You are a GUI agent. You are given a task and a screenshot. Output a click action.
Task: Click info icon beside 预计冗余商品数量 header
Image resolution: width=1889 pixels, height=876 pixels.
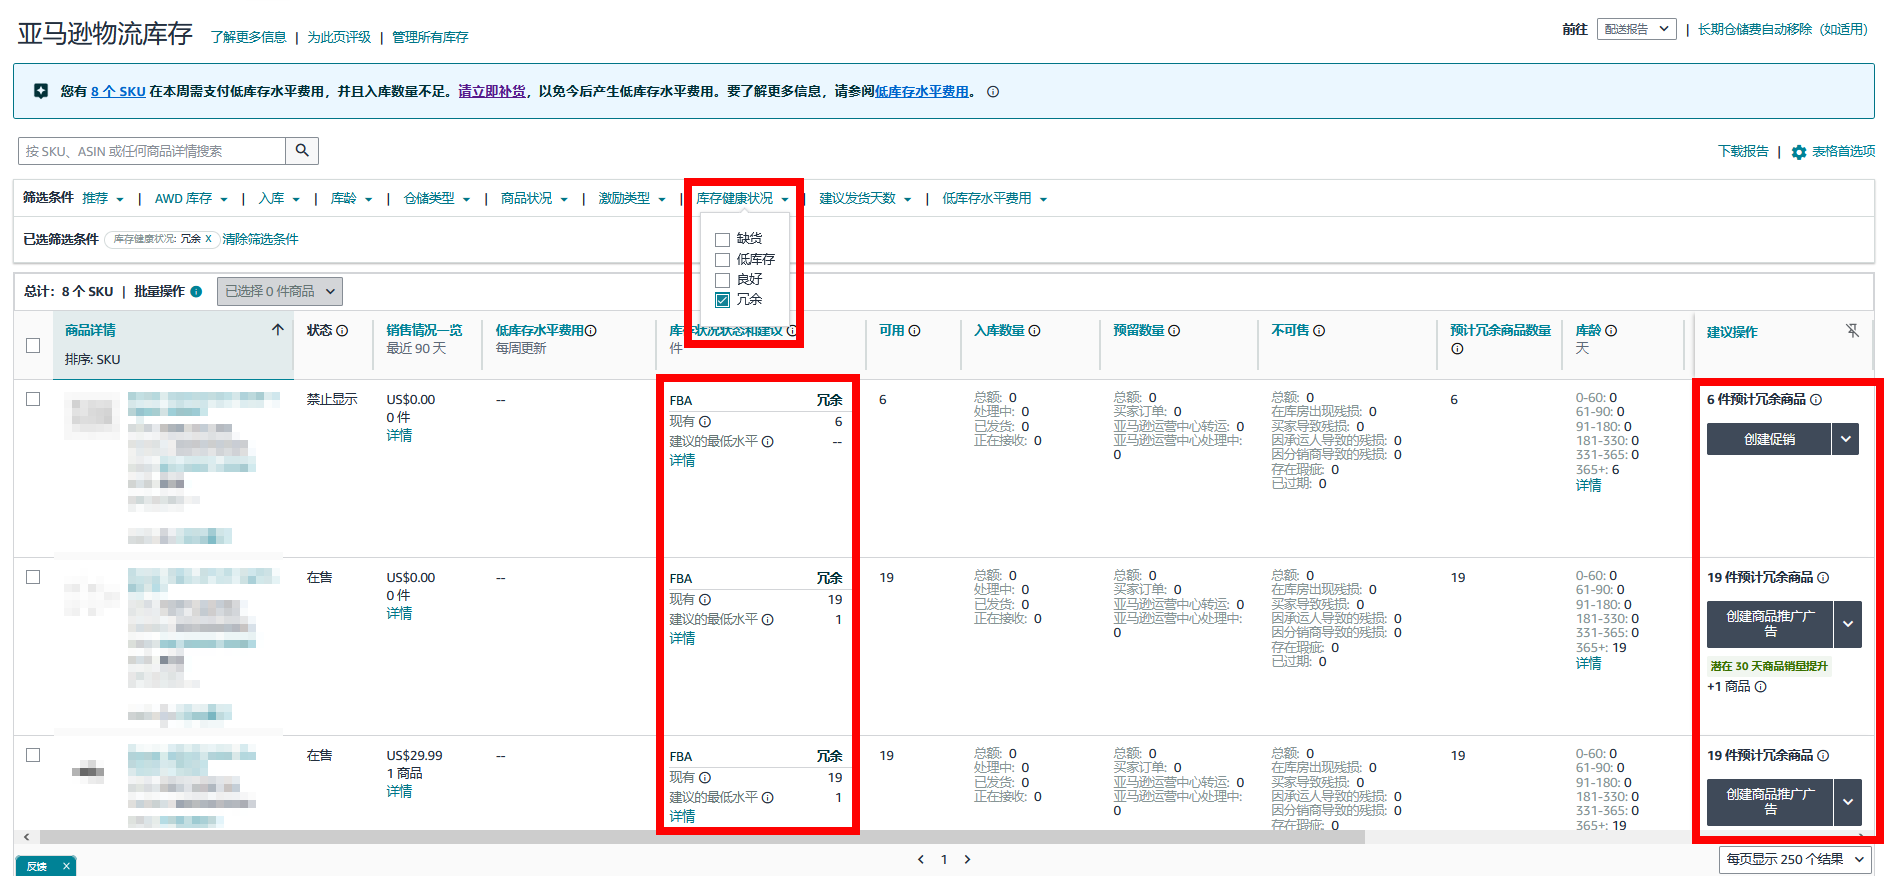click(1457, 349)
